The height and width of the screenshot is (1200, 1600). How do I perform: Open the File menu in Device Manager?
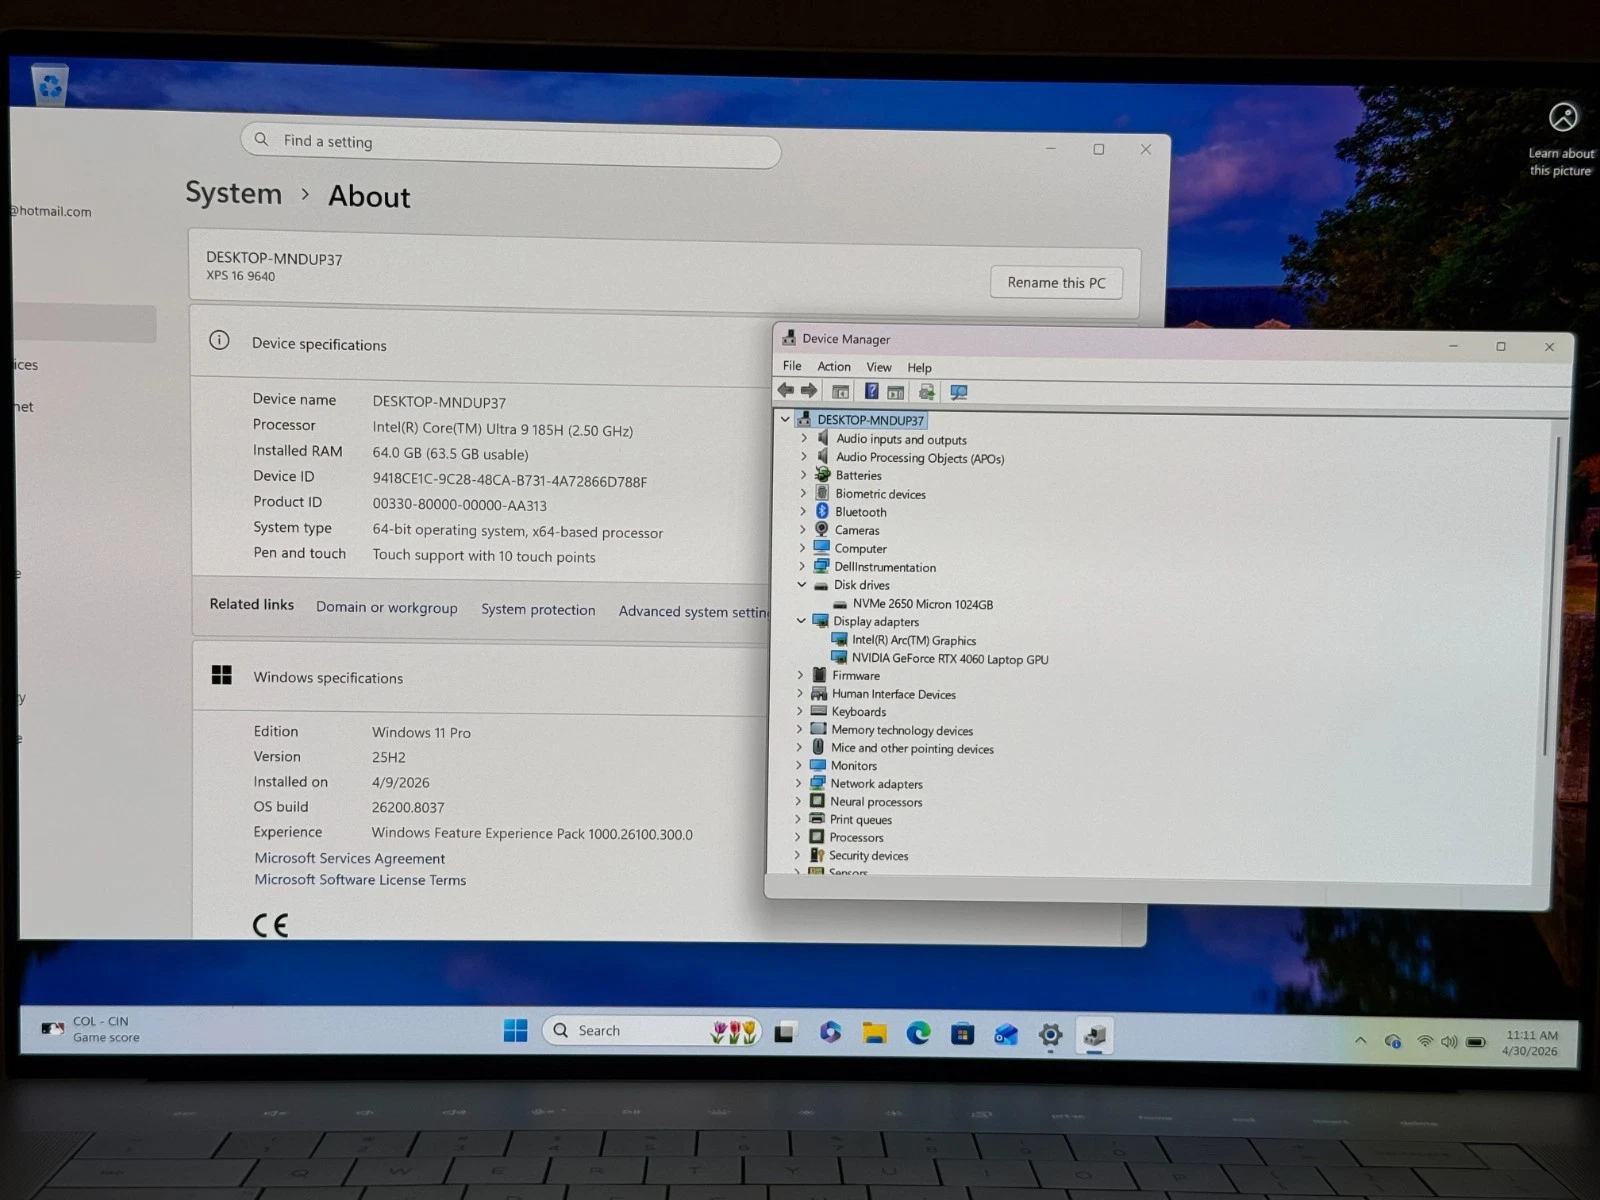(792, 366)
